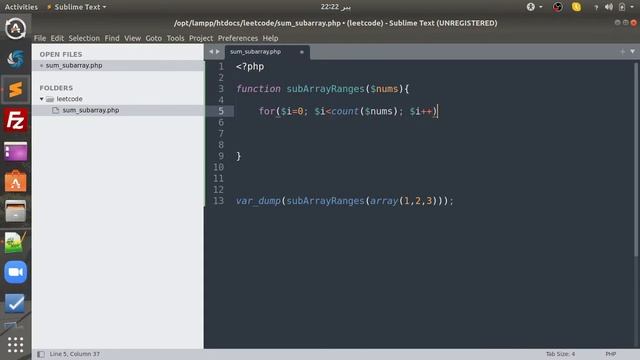Open the Help menu
The height and width of the screenshot is (360, 640).
(270, 38)
